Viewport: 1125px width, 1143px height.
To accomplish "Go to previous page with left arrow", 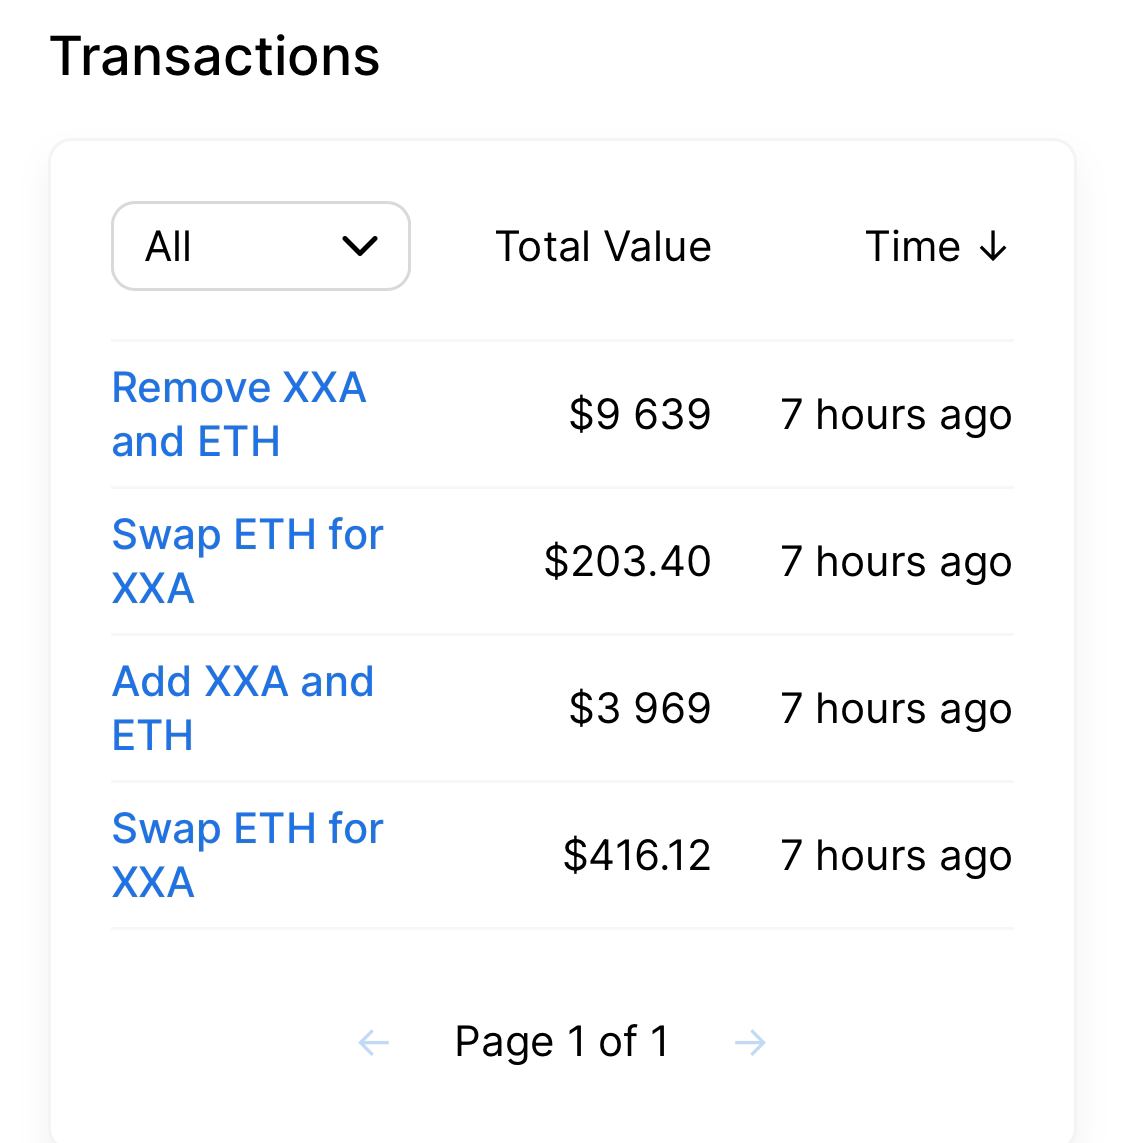I will (x=373, y=1043).
